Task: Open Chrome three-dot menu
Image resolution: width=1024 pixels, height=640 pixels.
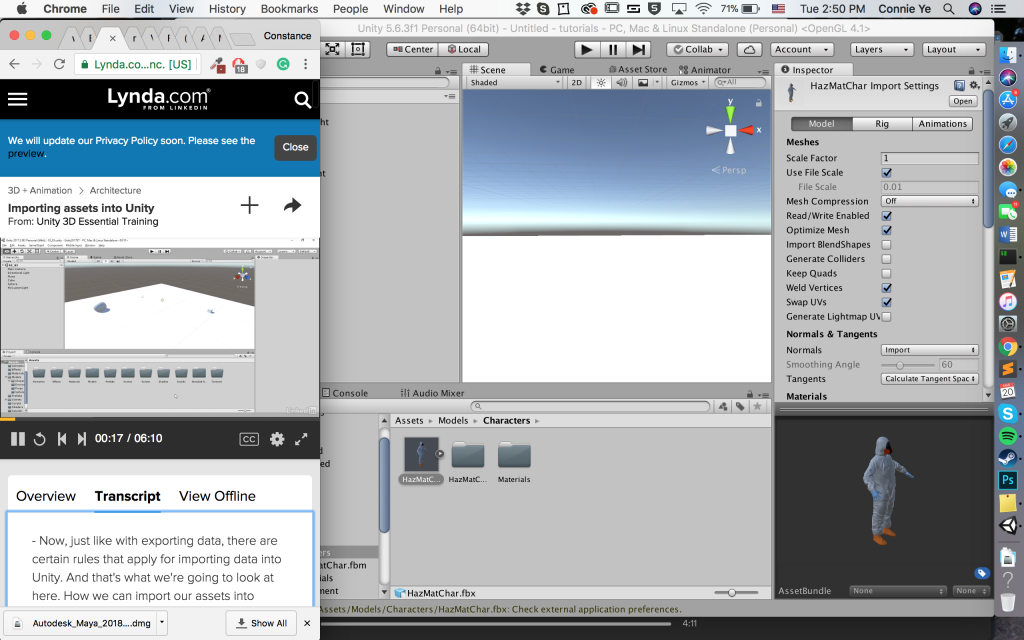Action: pyautogui.click(x=306, y=64)
